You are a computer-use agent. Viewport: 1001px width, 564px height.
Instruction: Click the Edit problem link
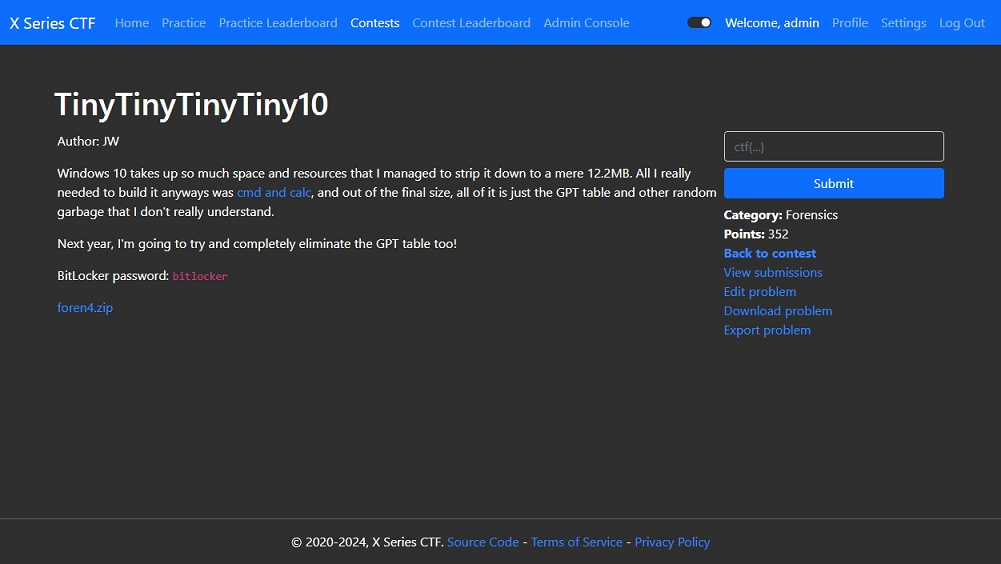(x=760, y=292)
